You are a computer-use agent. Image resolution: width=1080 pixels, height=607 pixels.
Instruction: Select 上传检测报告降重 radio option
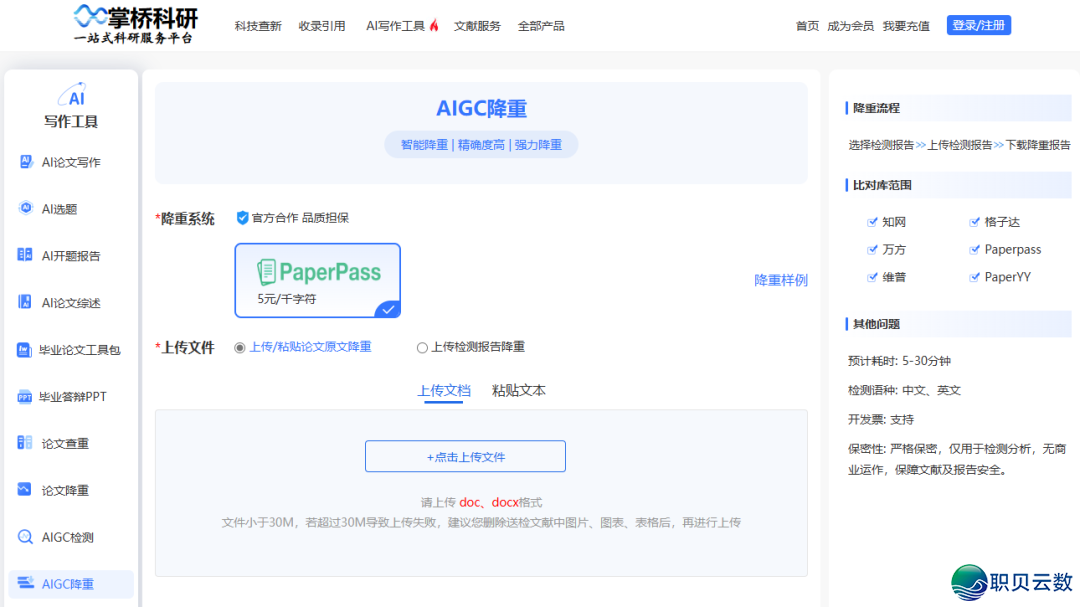tap(422, 347)
